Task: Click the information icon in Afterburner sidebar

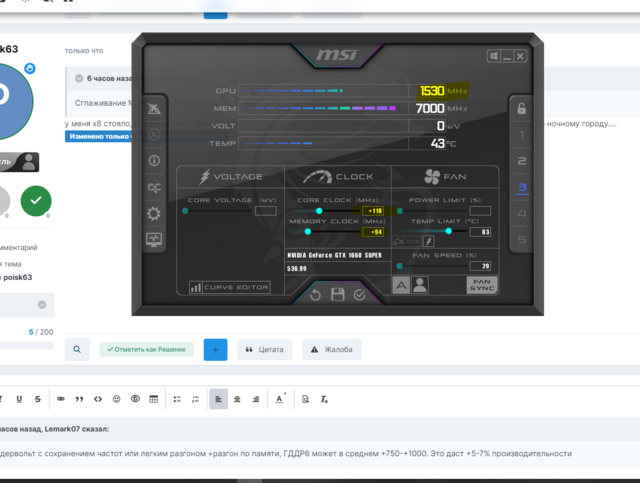Action: pyautogui.click(x=153, y=160)
